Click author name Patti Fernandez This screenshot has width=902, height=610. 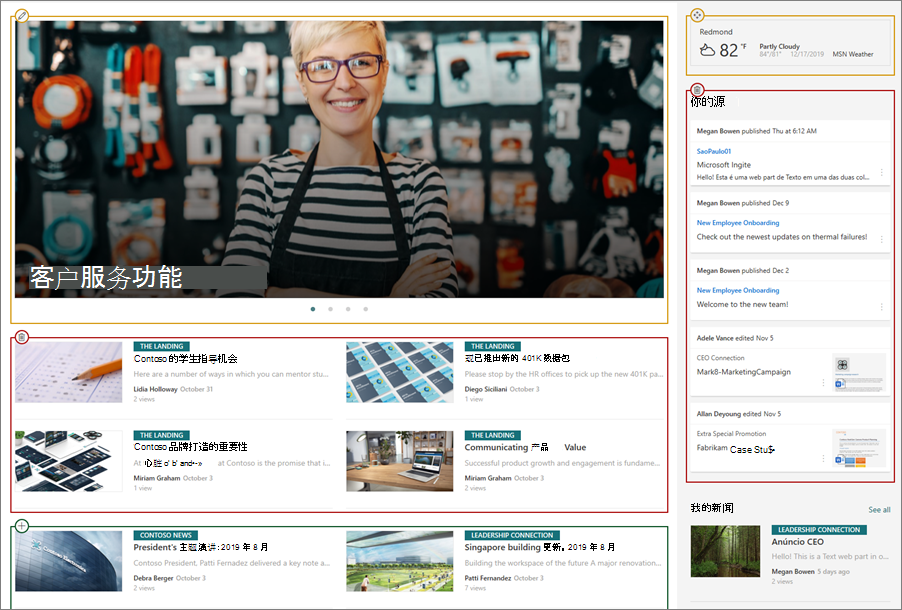pyautogui.click(x=488, y=578)
